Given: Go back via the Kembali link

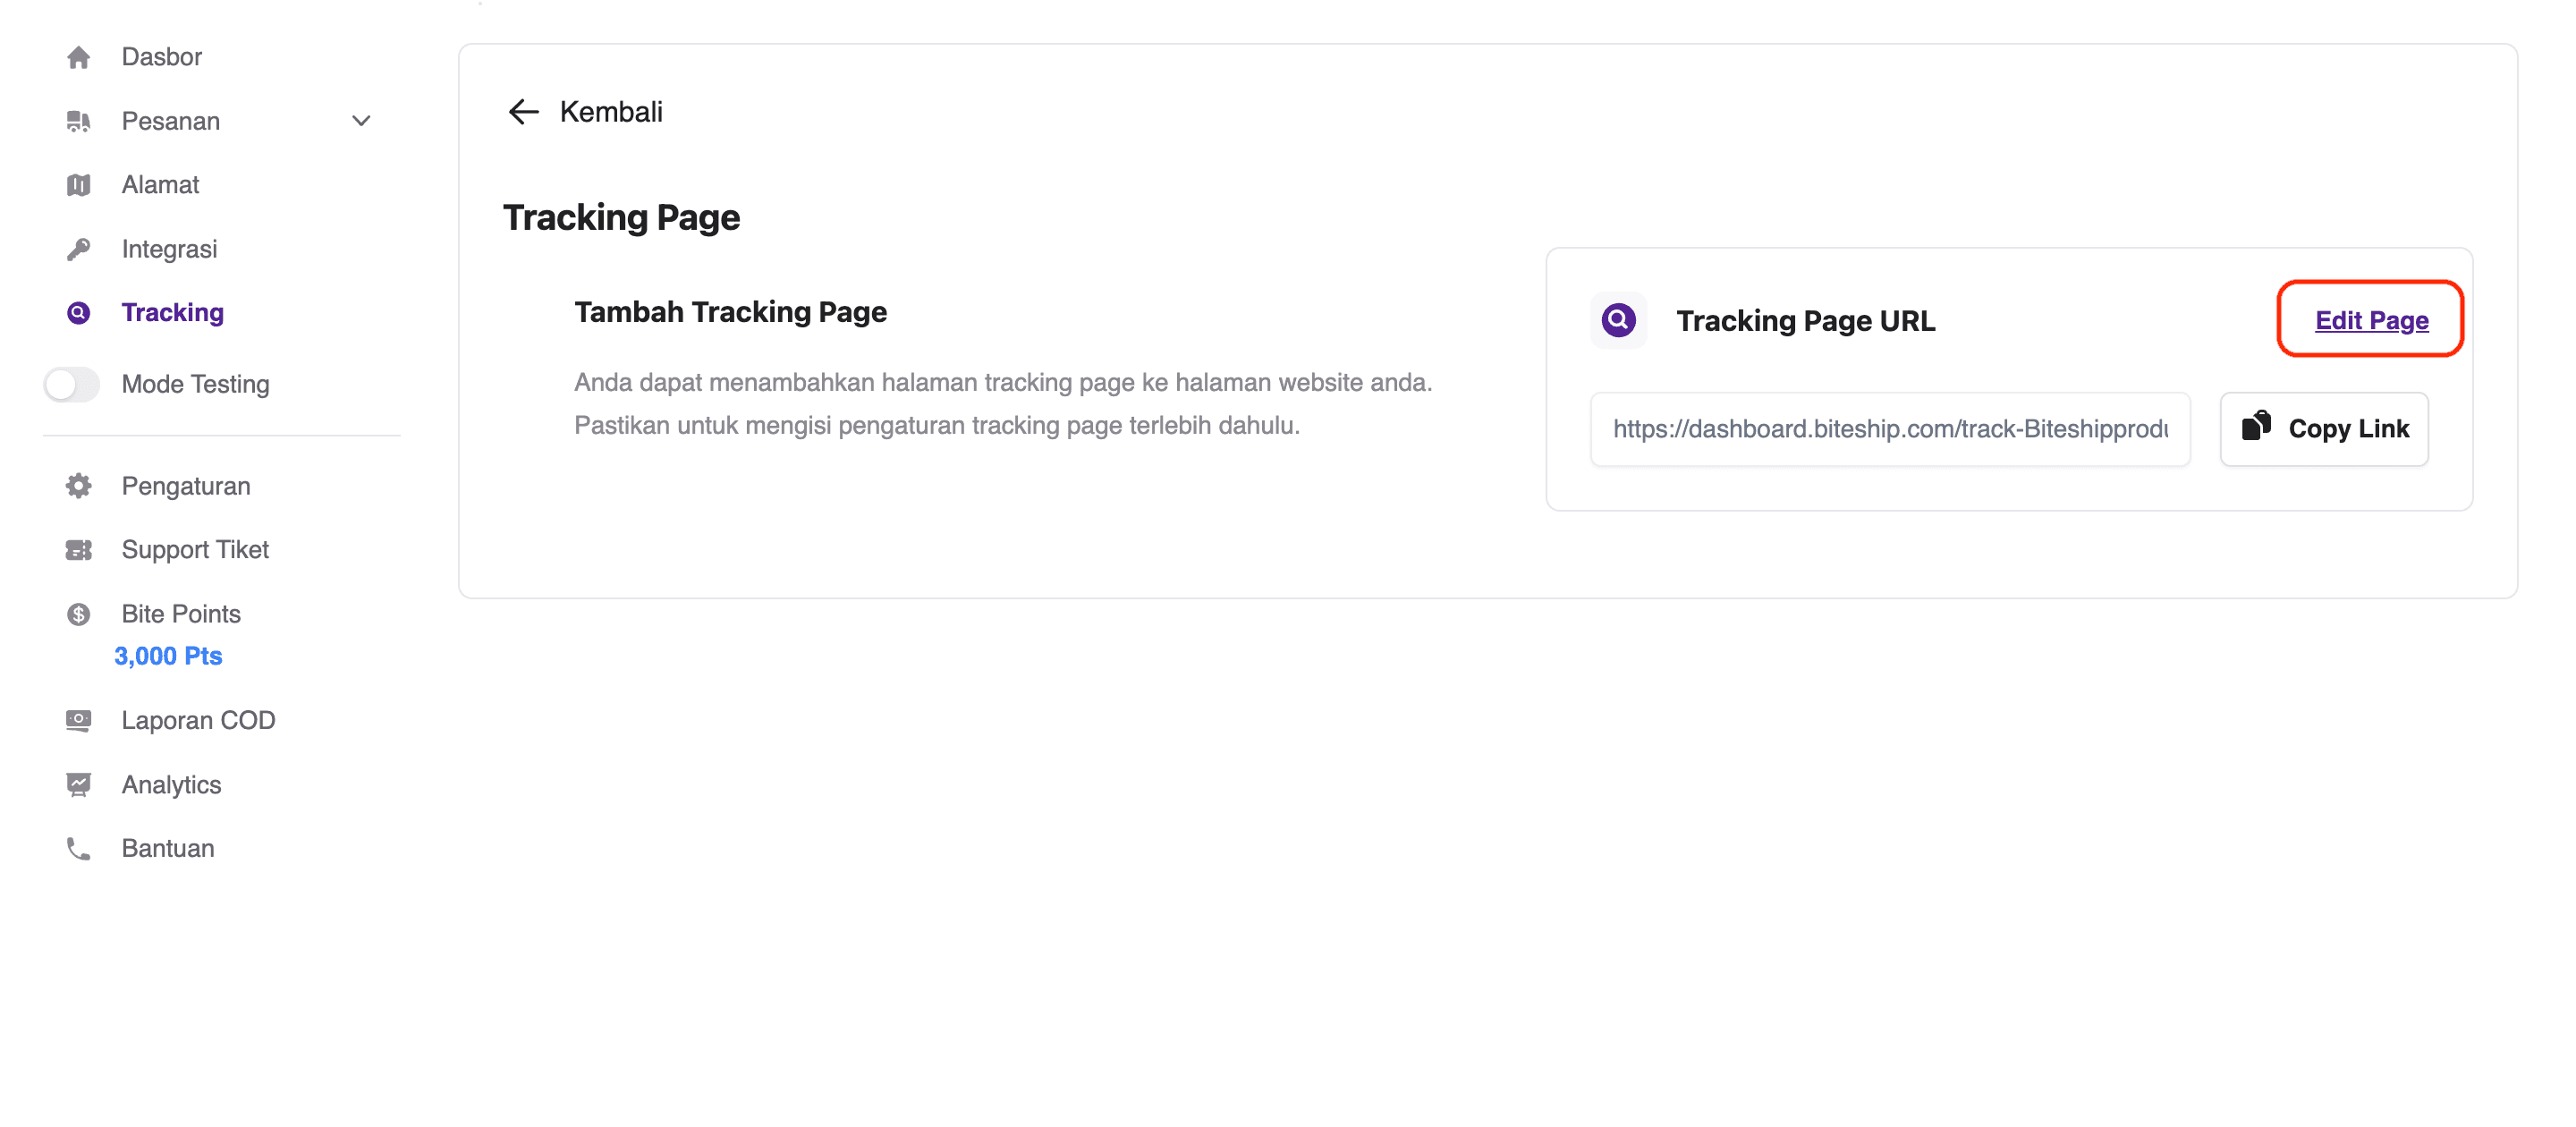Looking at the screenshot, I should click(x=610, y=112).
